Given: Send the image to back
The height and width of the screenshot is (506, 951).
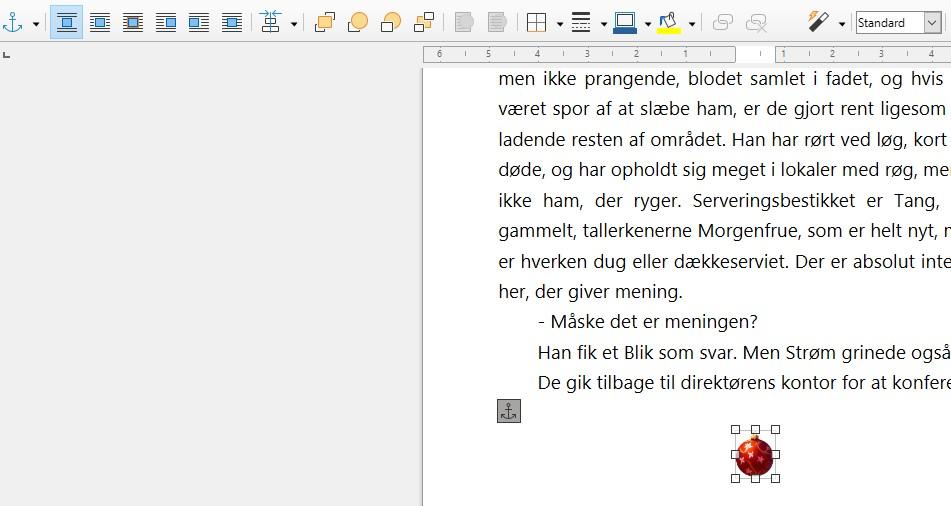Looking at the screenshot, I should click(x=424, y=22).
